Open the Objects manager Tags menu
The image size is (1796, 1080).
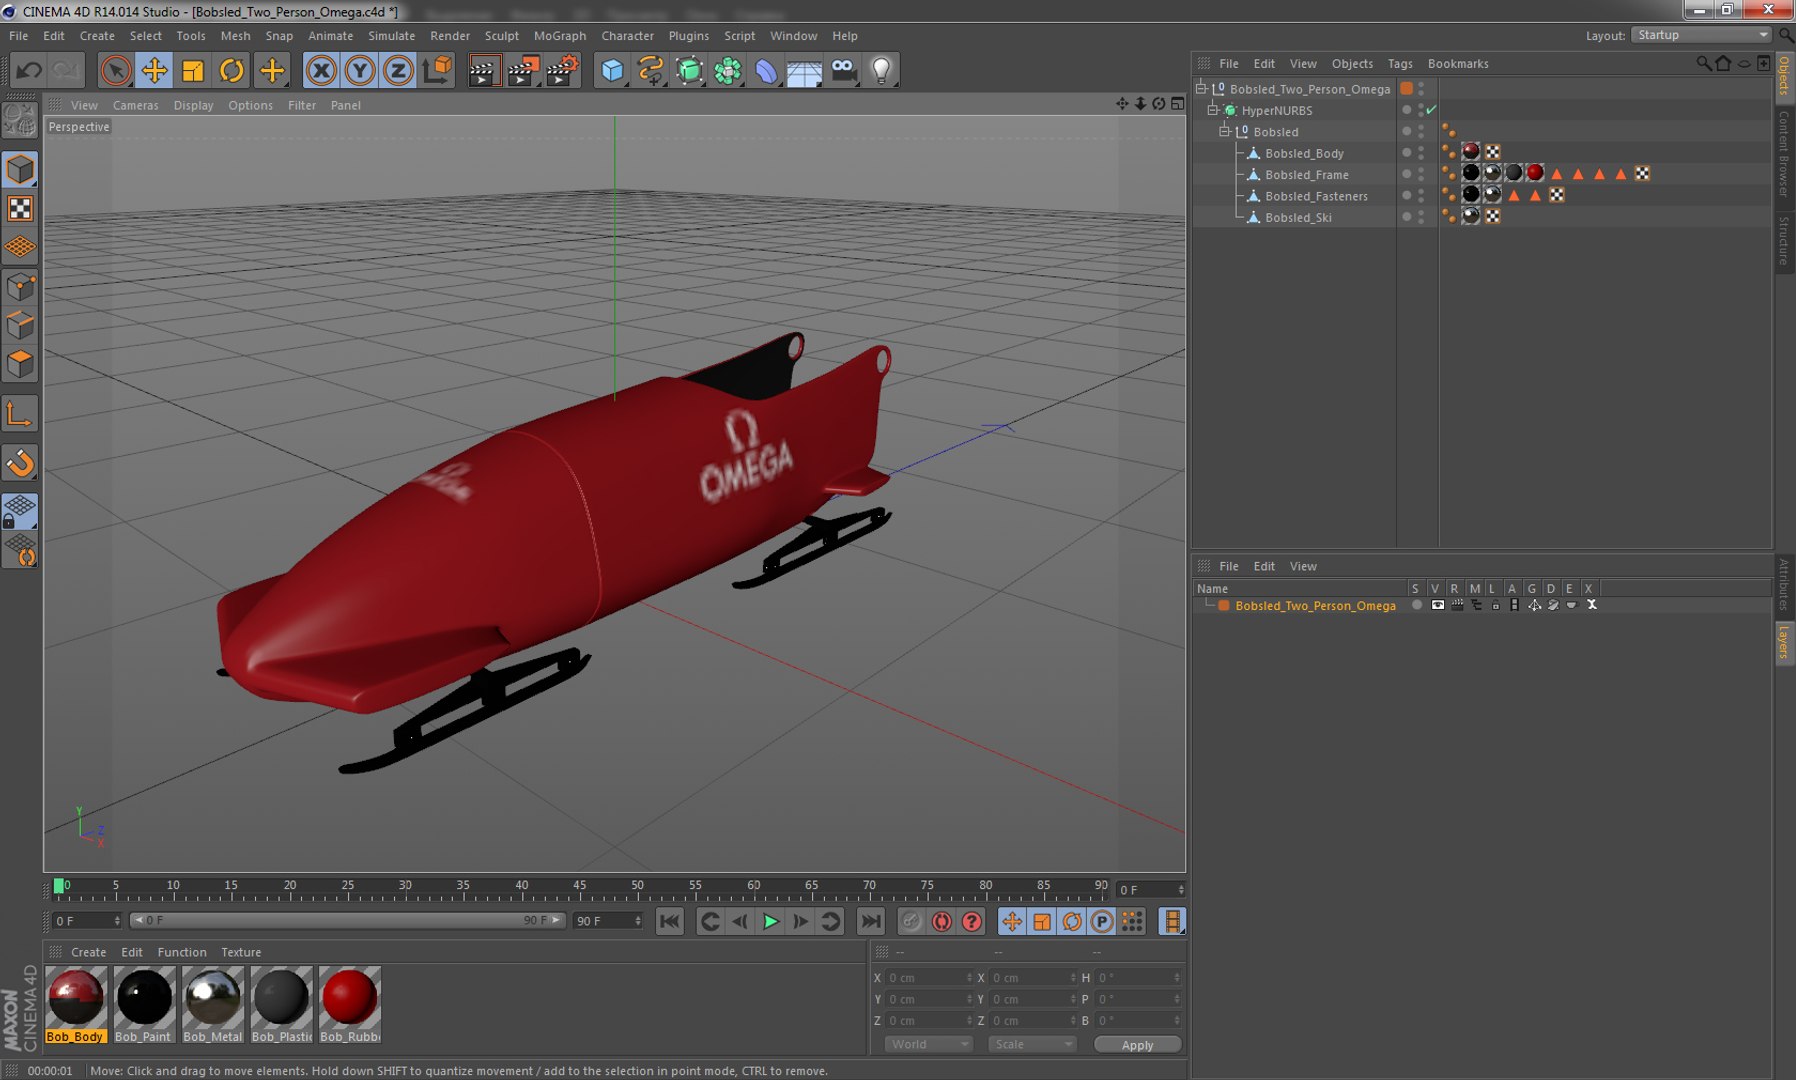tap(1400, 63)
